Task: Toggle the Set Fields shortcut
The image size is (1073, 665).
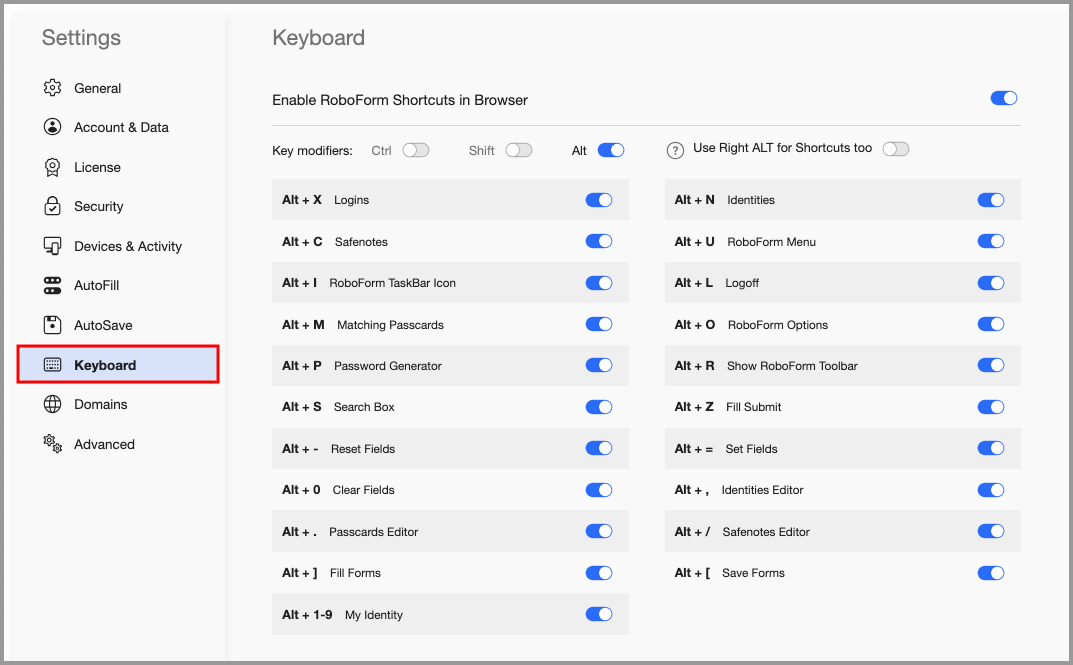Action: [x=991, y=448]
